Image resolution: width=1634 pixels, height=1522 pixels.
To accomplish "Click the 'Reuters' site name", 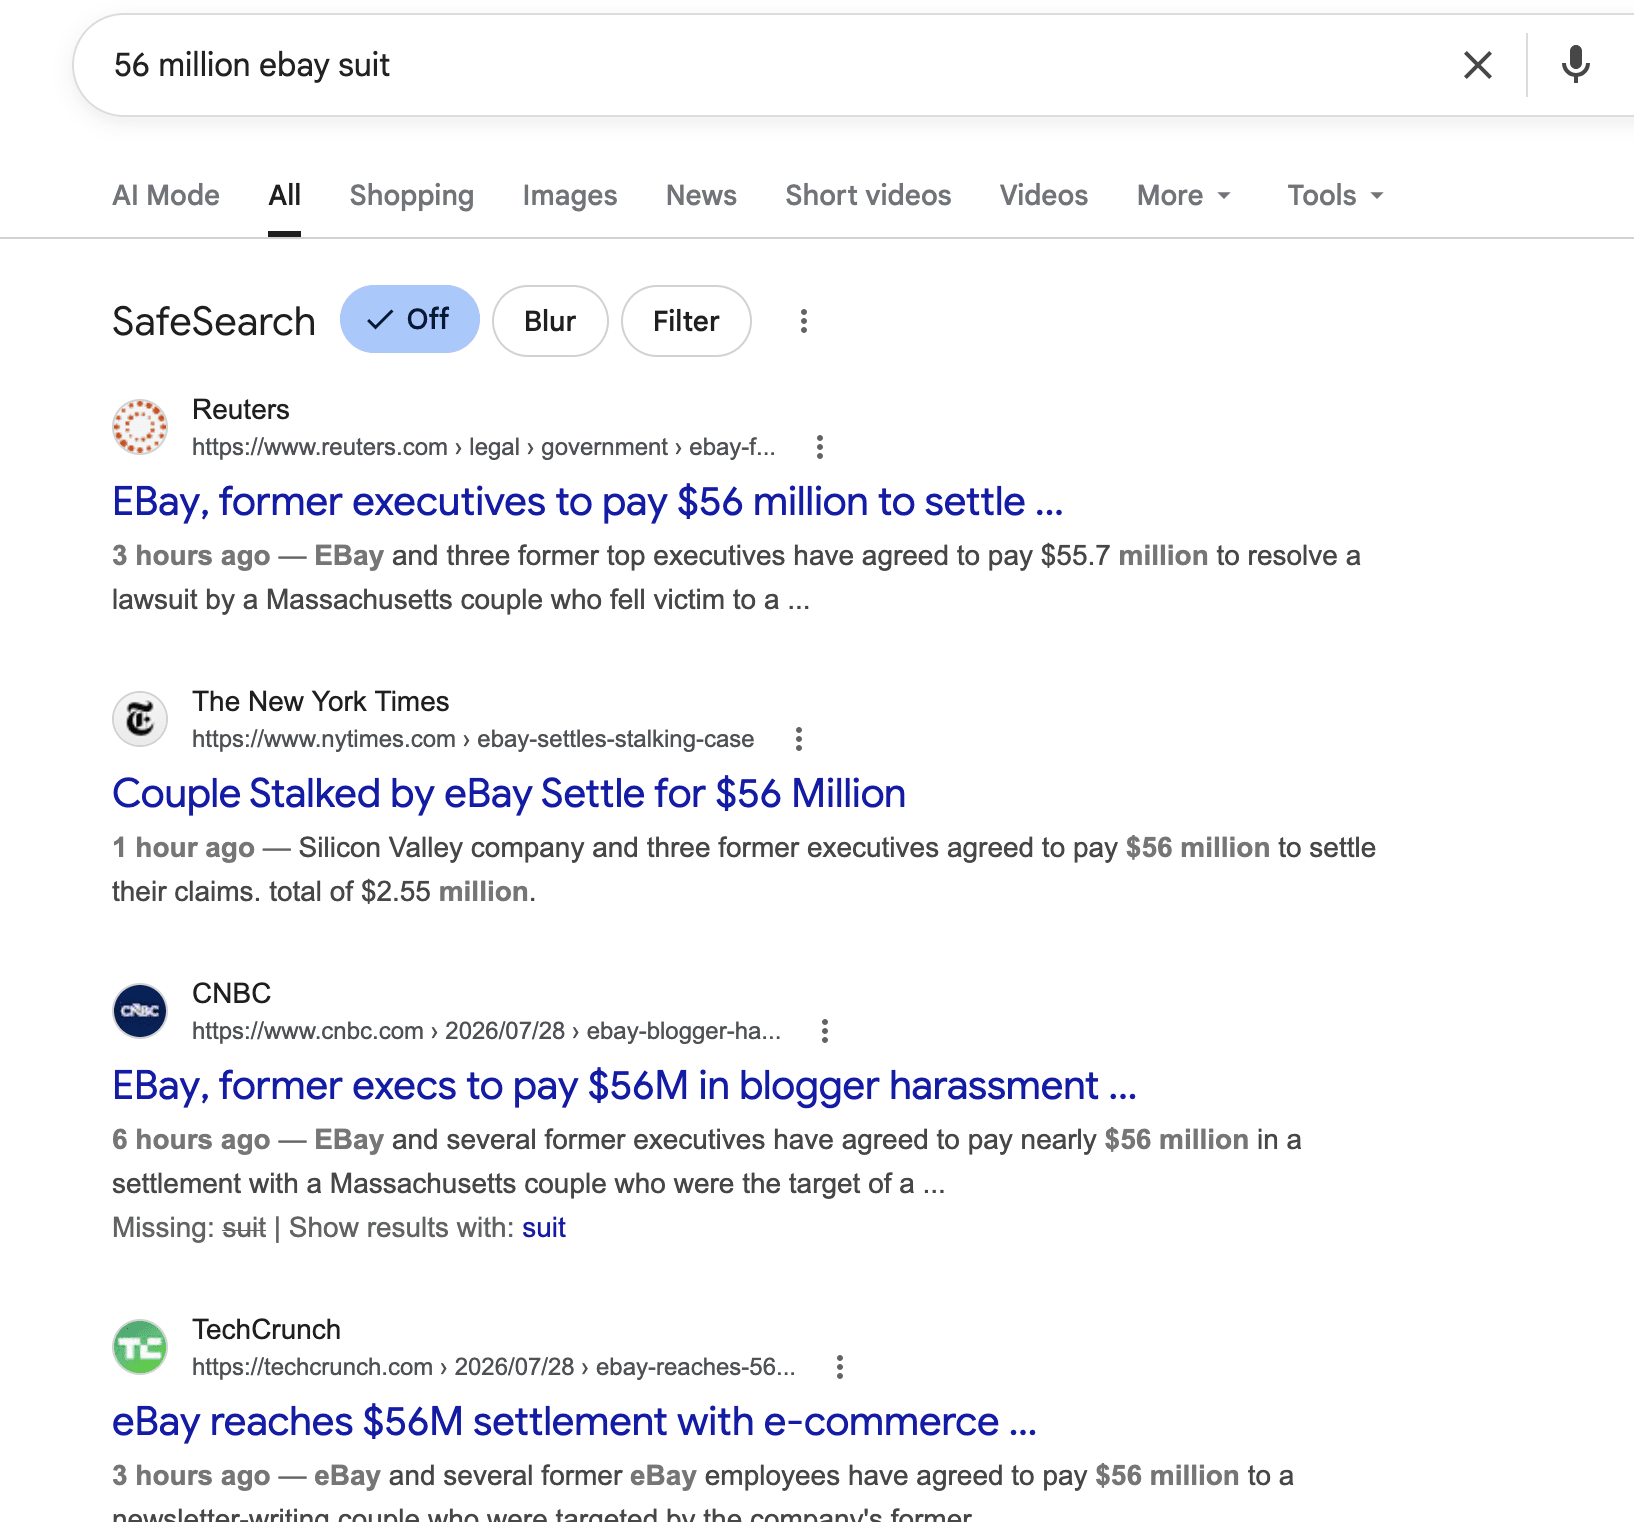I will (241, 409).
